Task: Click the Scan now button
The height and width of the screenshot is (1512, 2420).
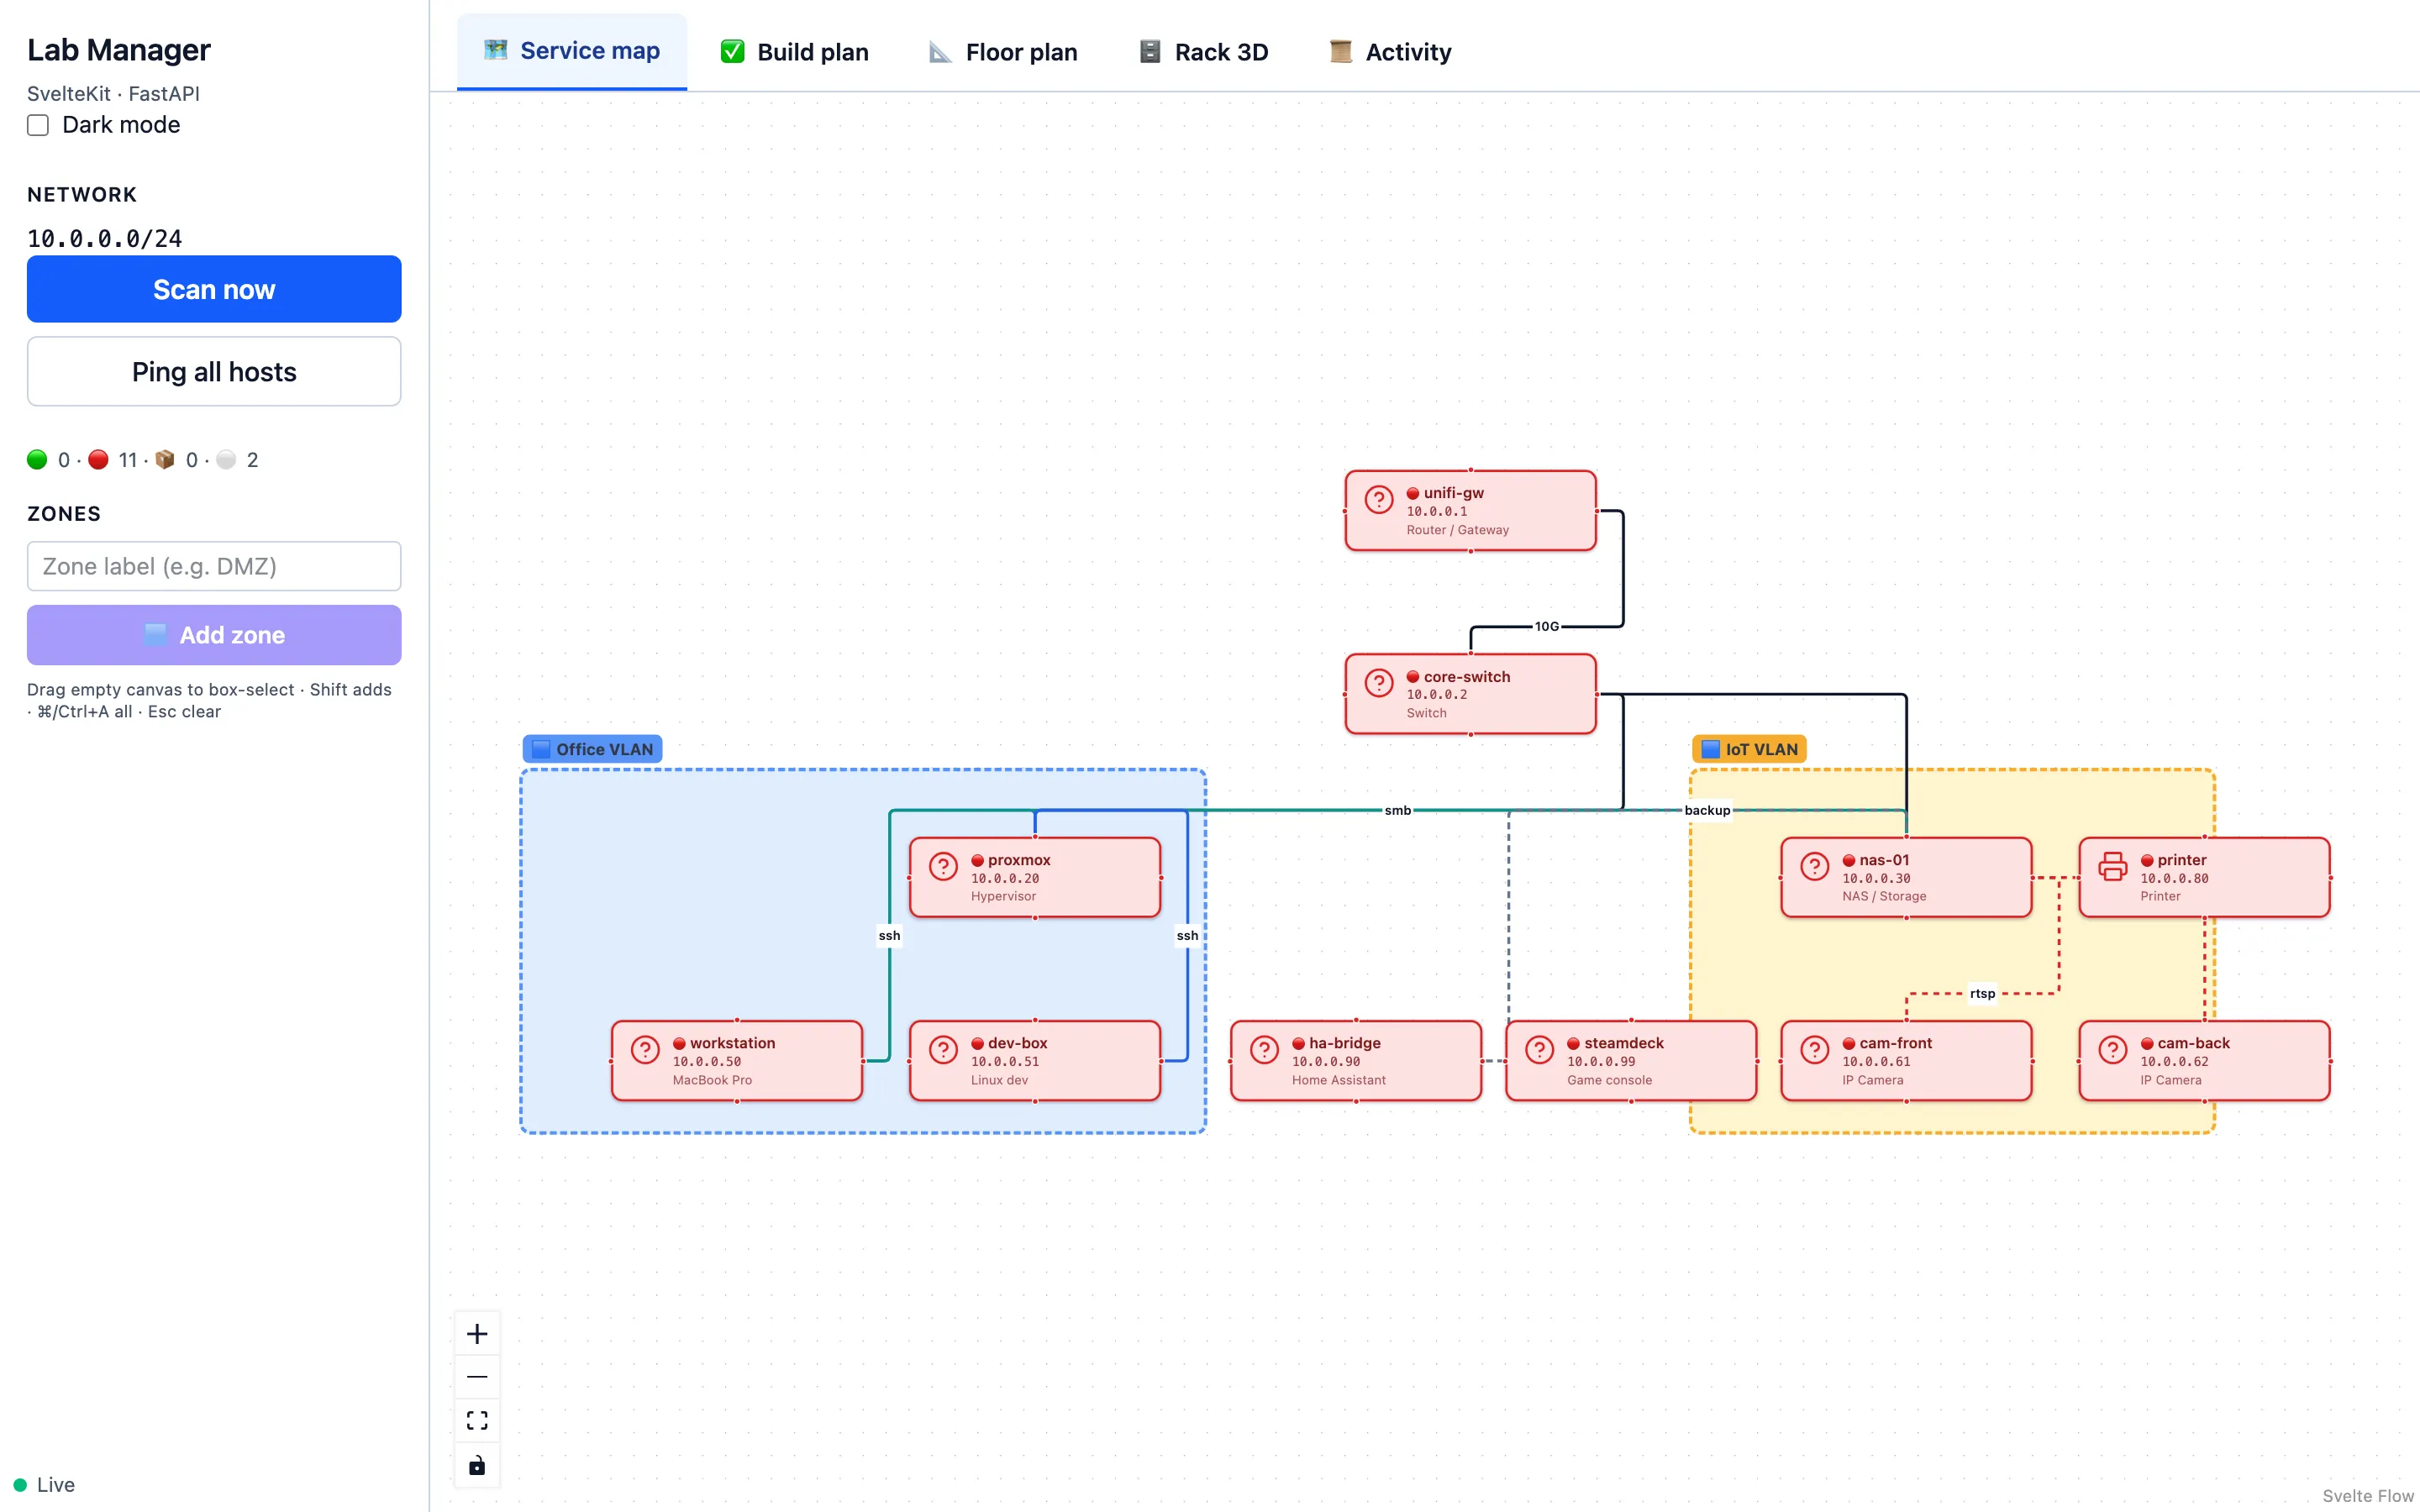Action: [214, 289]
